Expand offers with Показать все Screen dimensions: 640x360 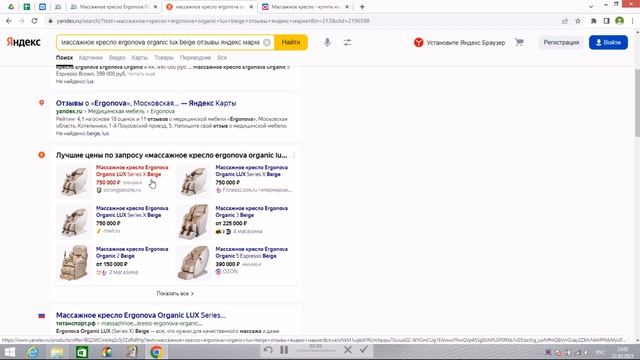point(175,293)
